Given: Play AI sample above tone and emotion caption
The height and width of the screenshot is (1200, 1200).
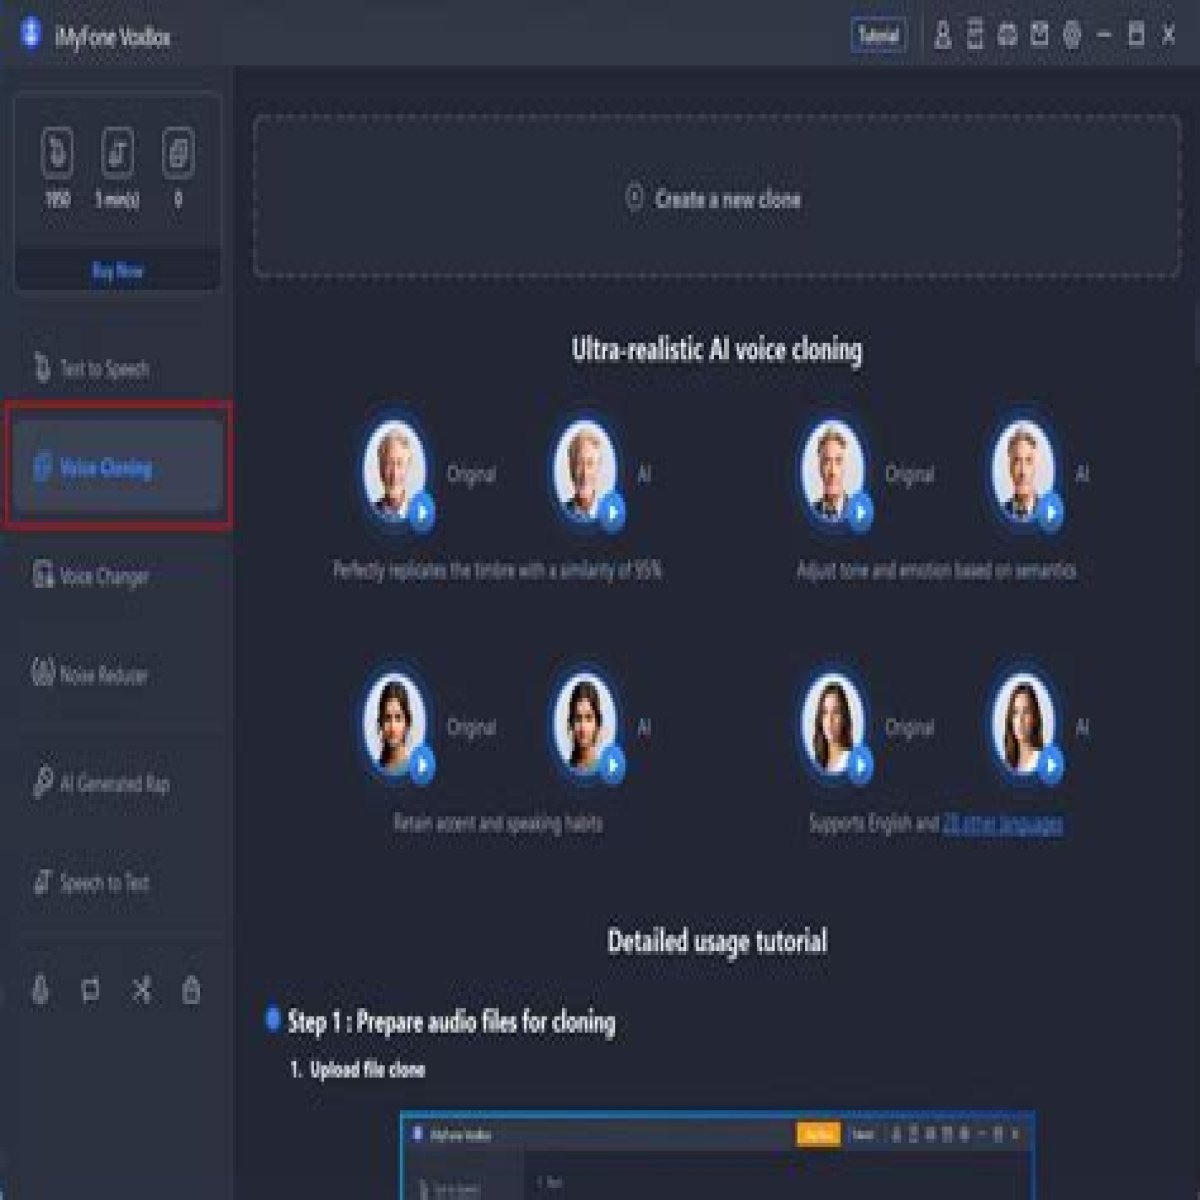Looking at the screenshot, I should (x=1050, y=512).
